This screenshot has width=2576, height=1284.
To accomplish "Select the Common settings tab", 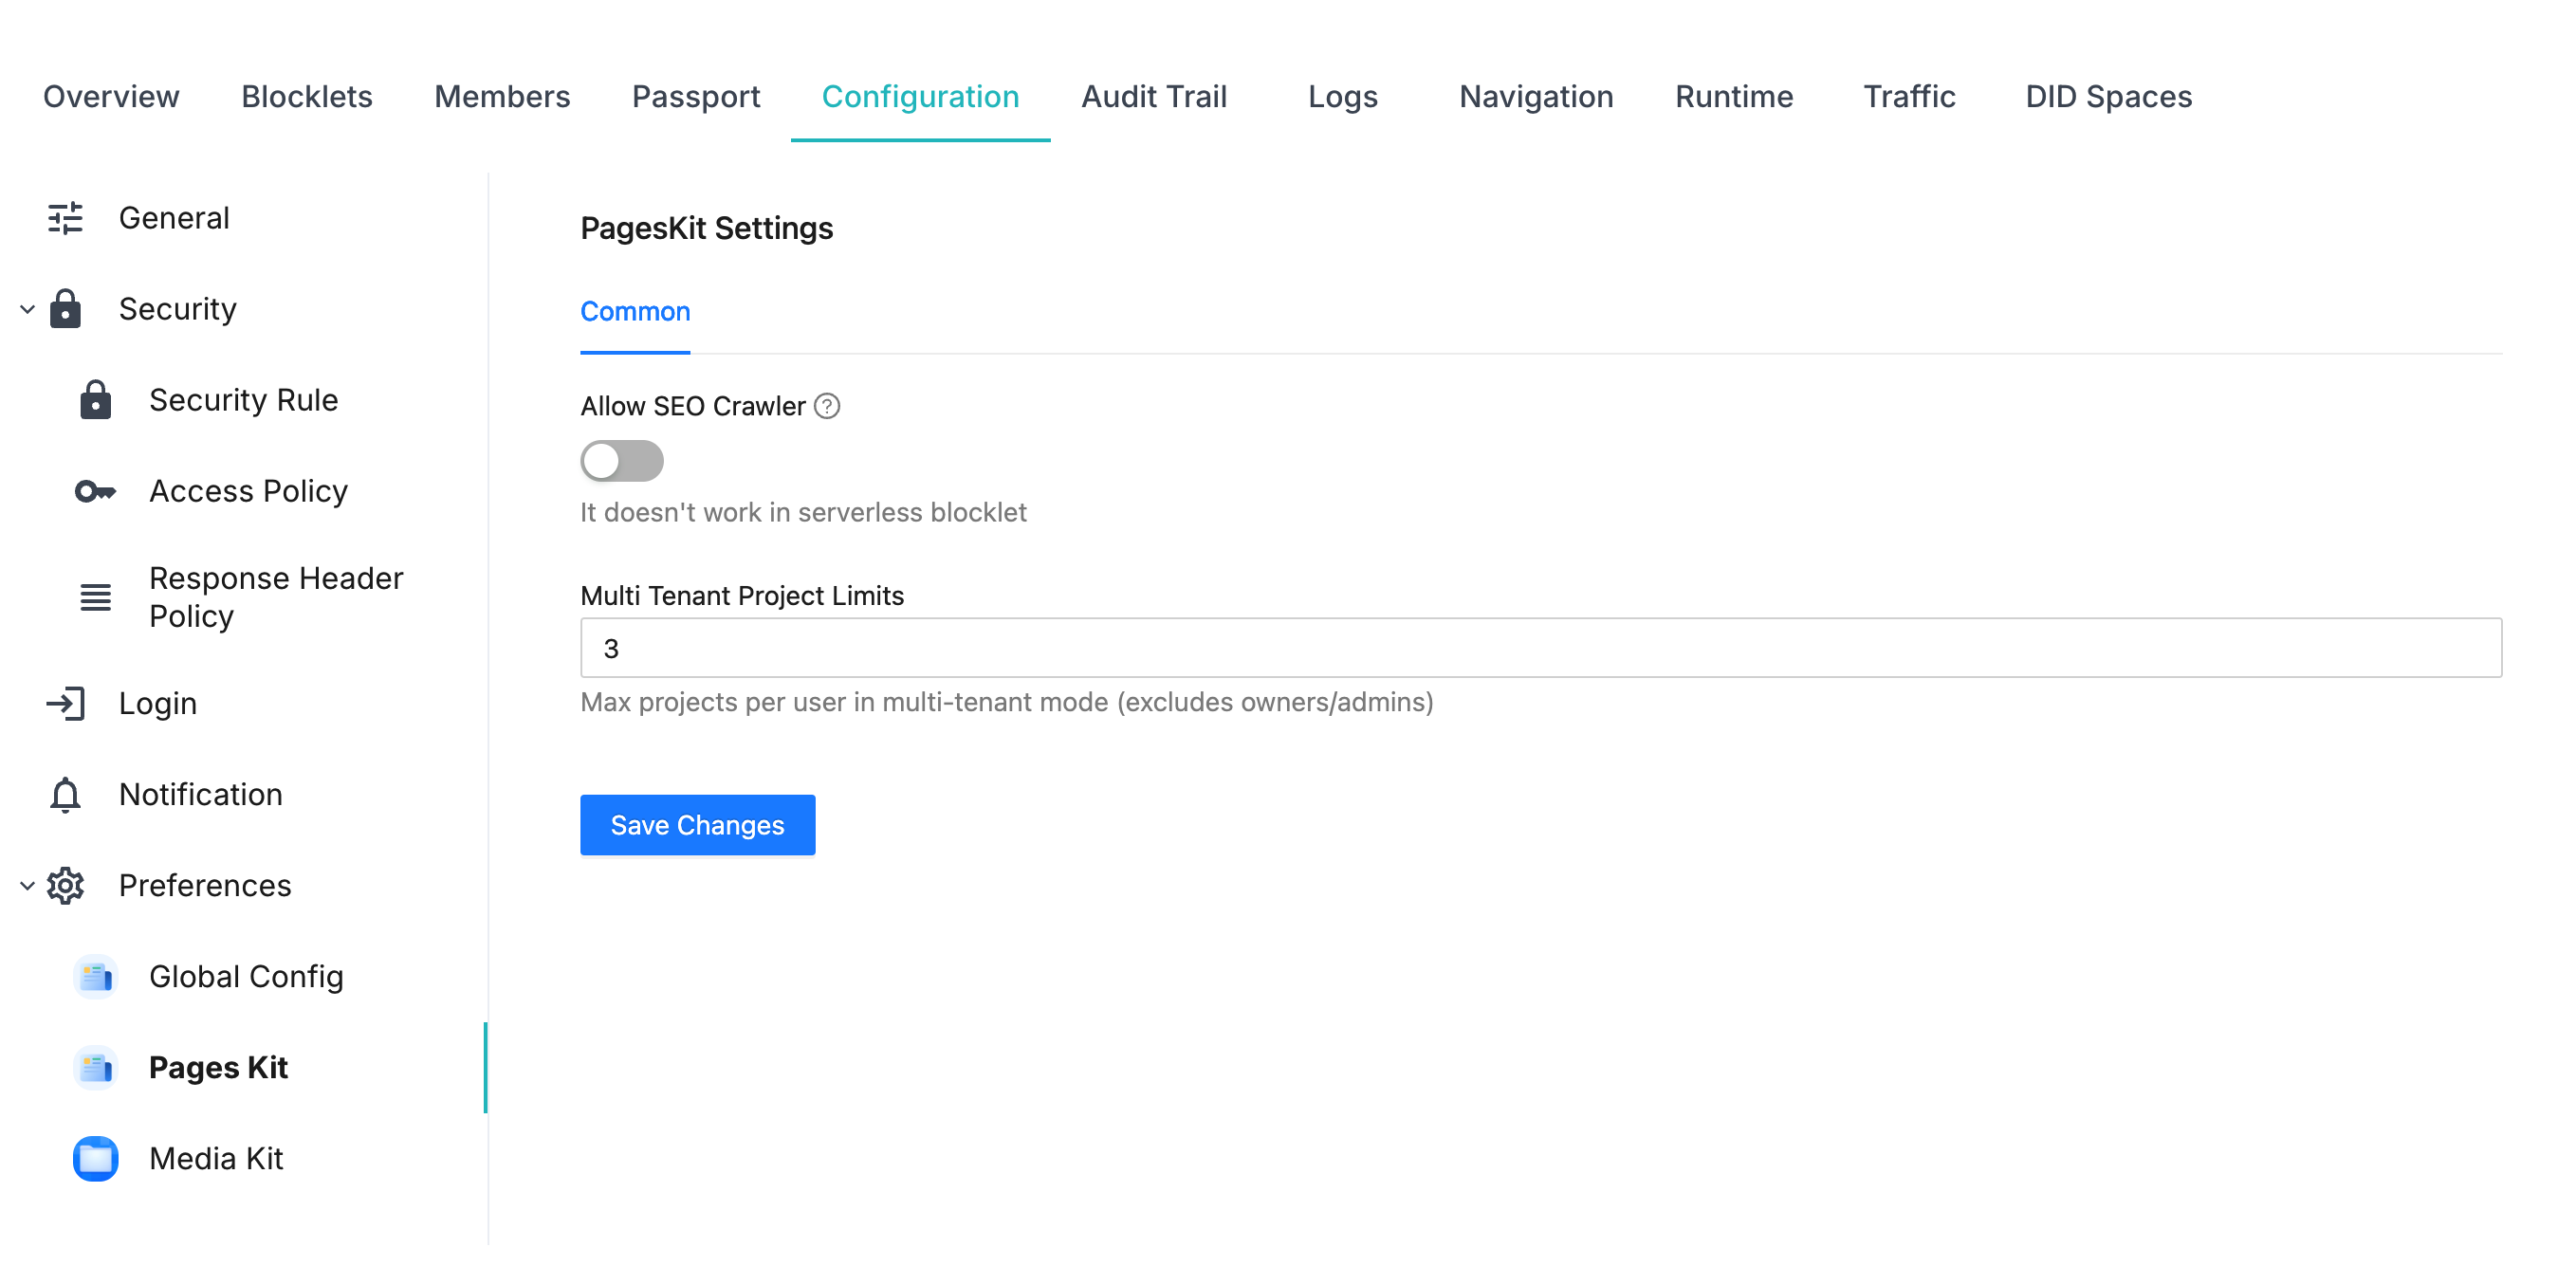I will pos(635,311).
